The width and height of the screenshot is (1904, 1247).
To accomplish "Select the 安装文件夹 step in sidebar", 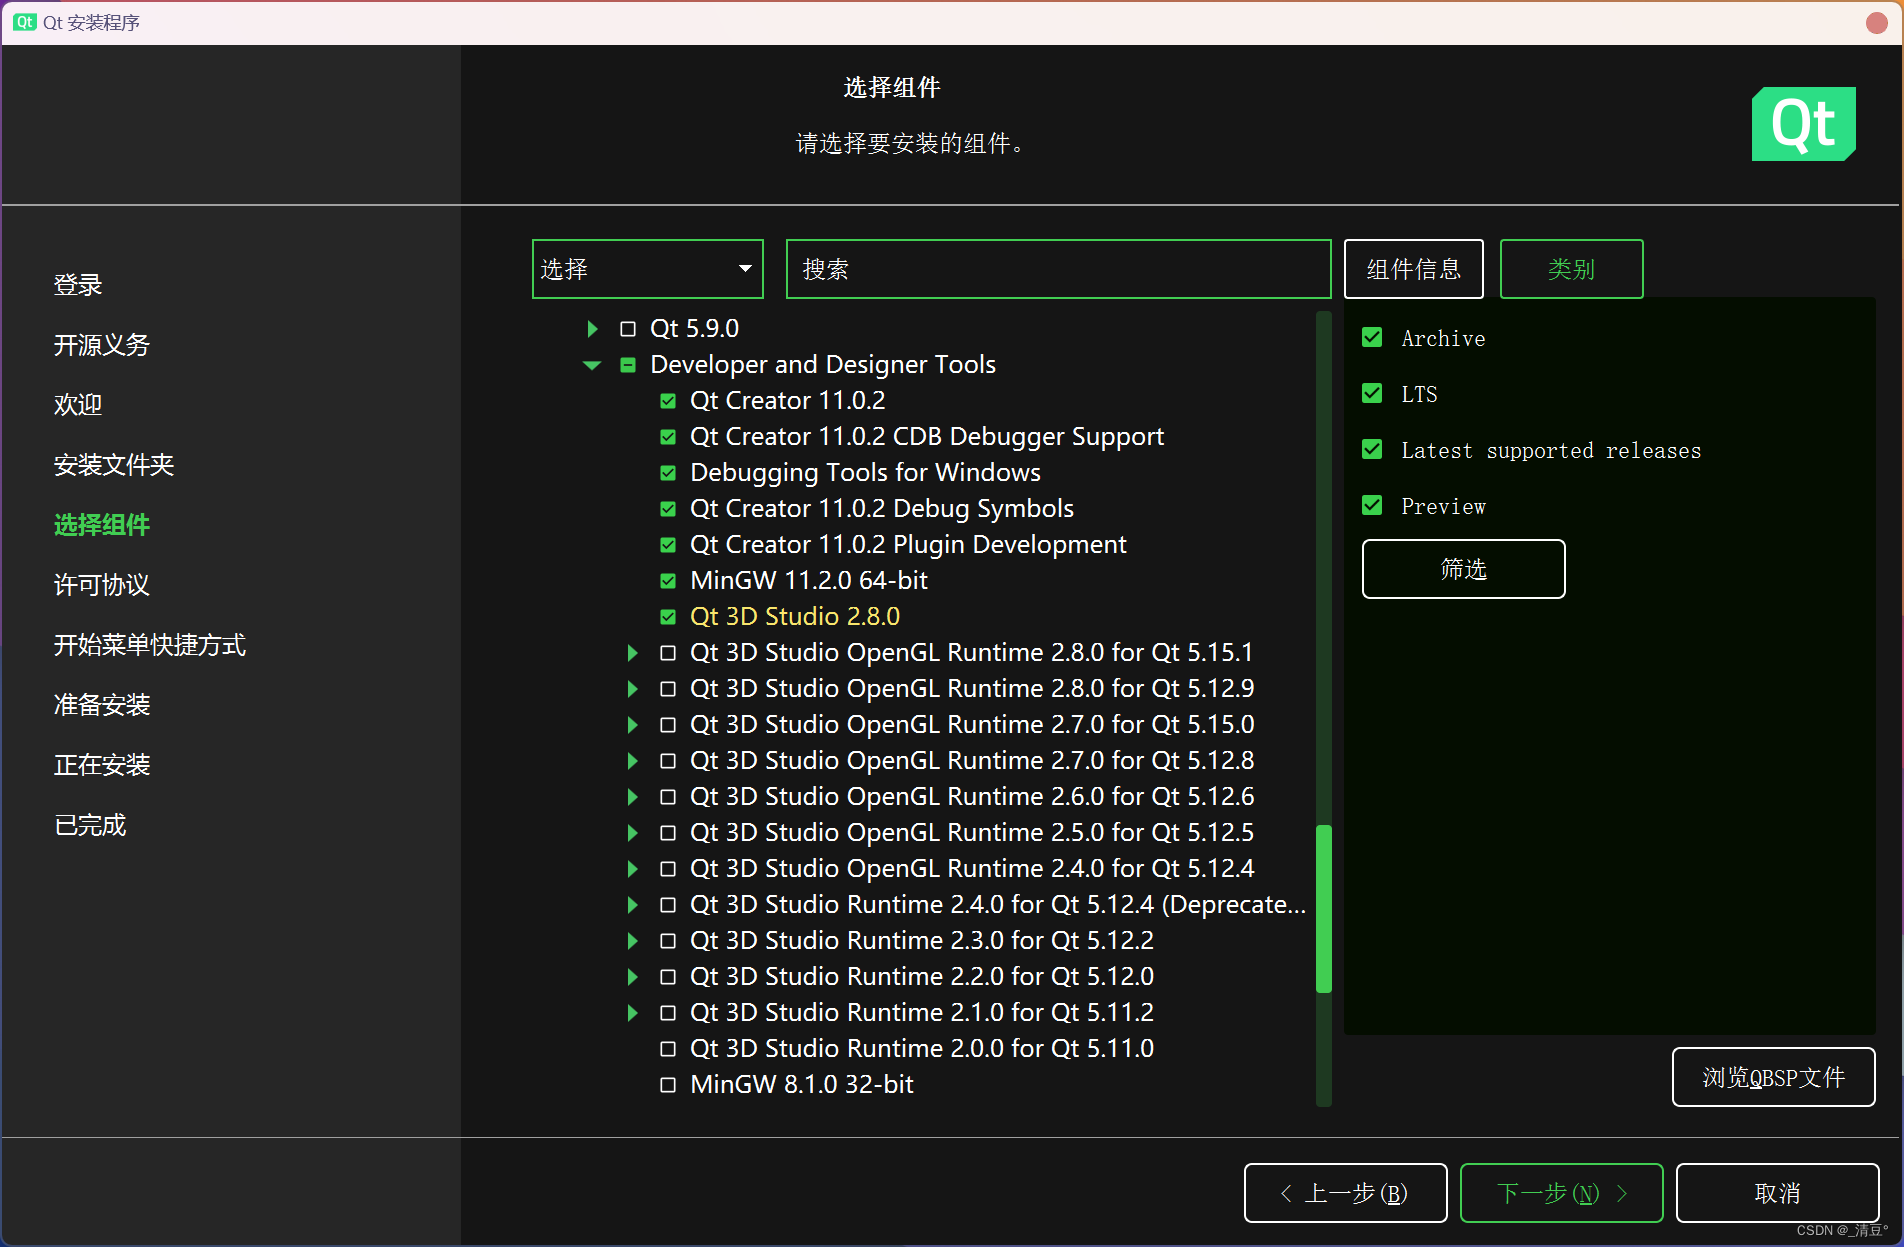I will (x=114, y=465).
